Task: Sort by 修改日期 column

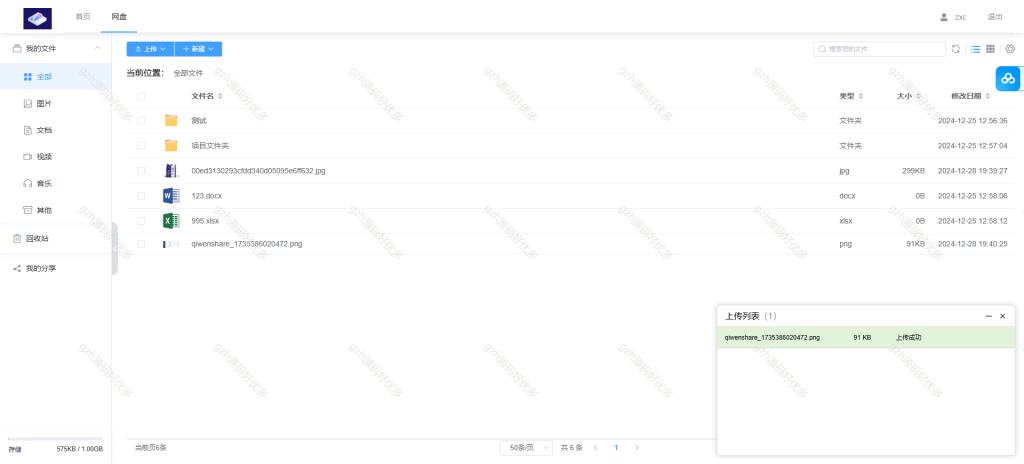Action: tap(970, 96)
